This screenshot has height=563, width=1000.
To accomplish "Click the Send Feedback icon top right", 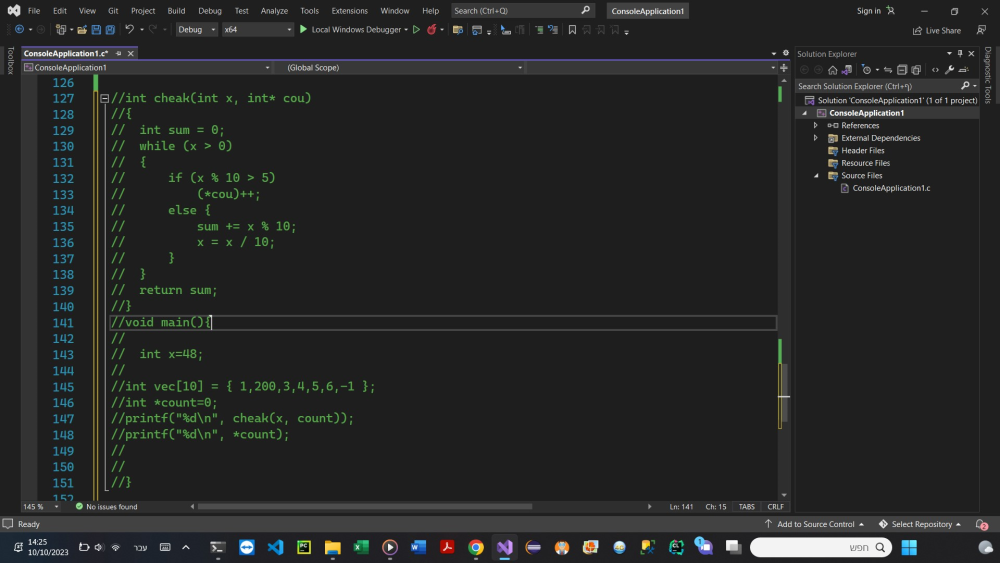I will point(982,30).
